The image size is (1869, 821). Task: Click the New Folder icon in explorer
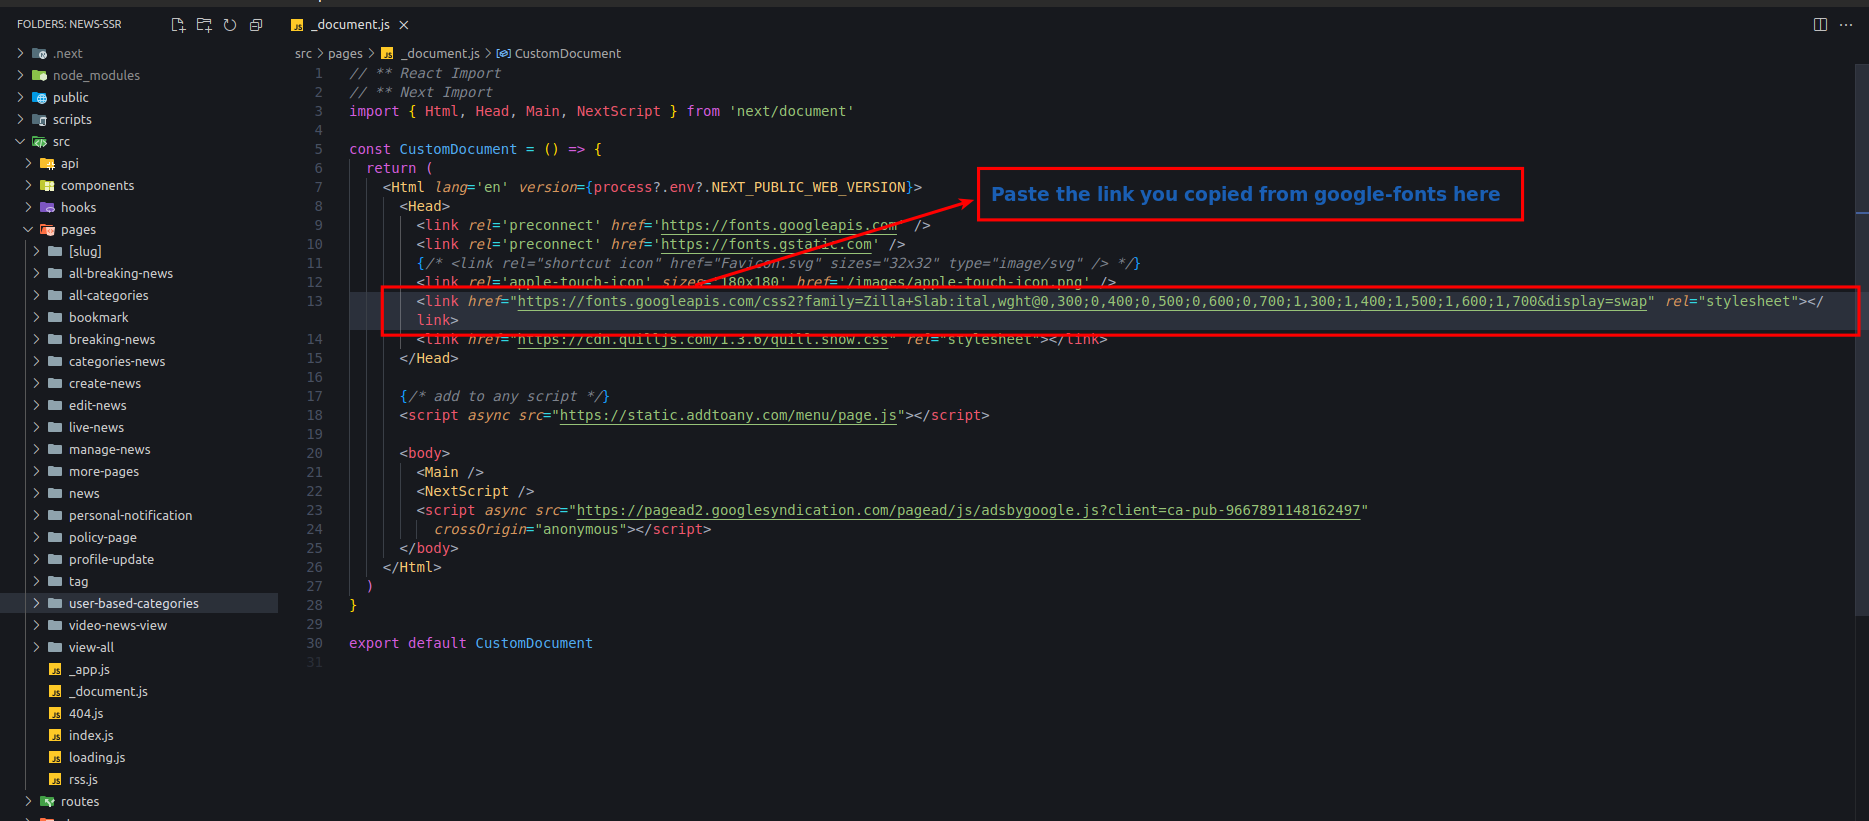click(x=204, y=25)
